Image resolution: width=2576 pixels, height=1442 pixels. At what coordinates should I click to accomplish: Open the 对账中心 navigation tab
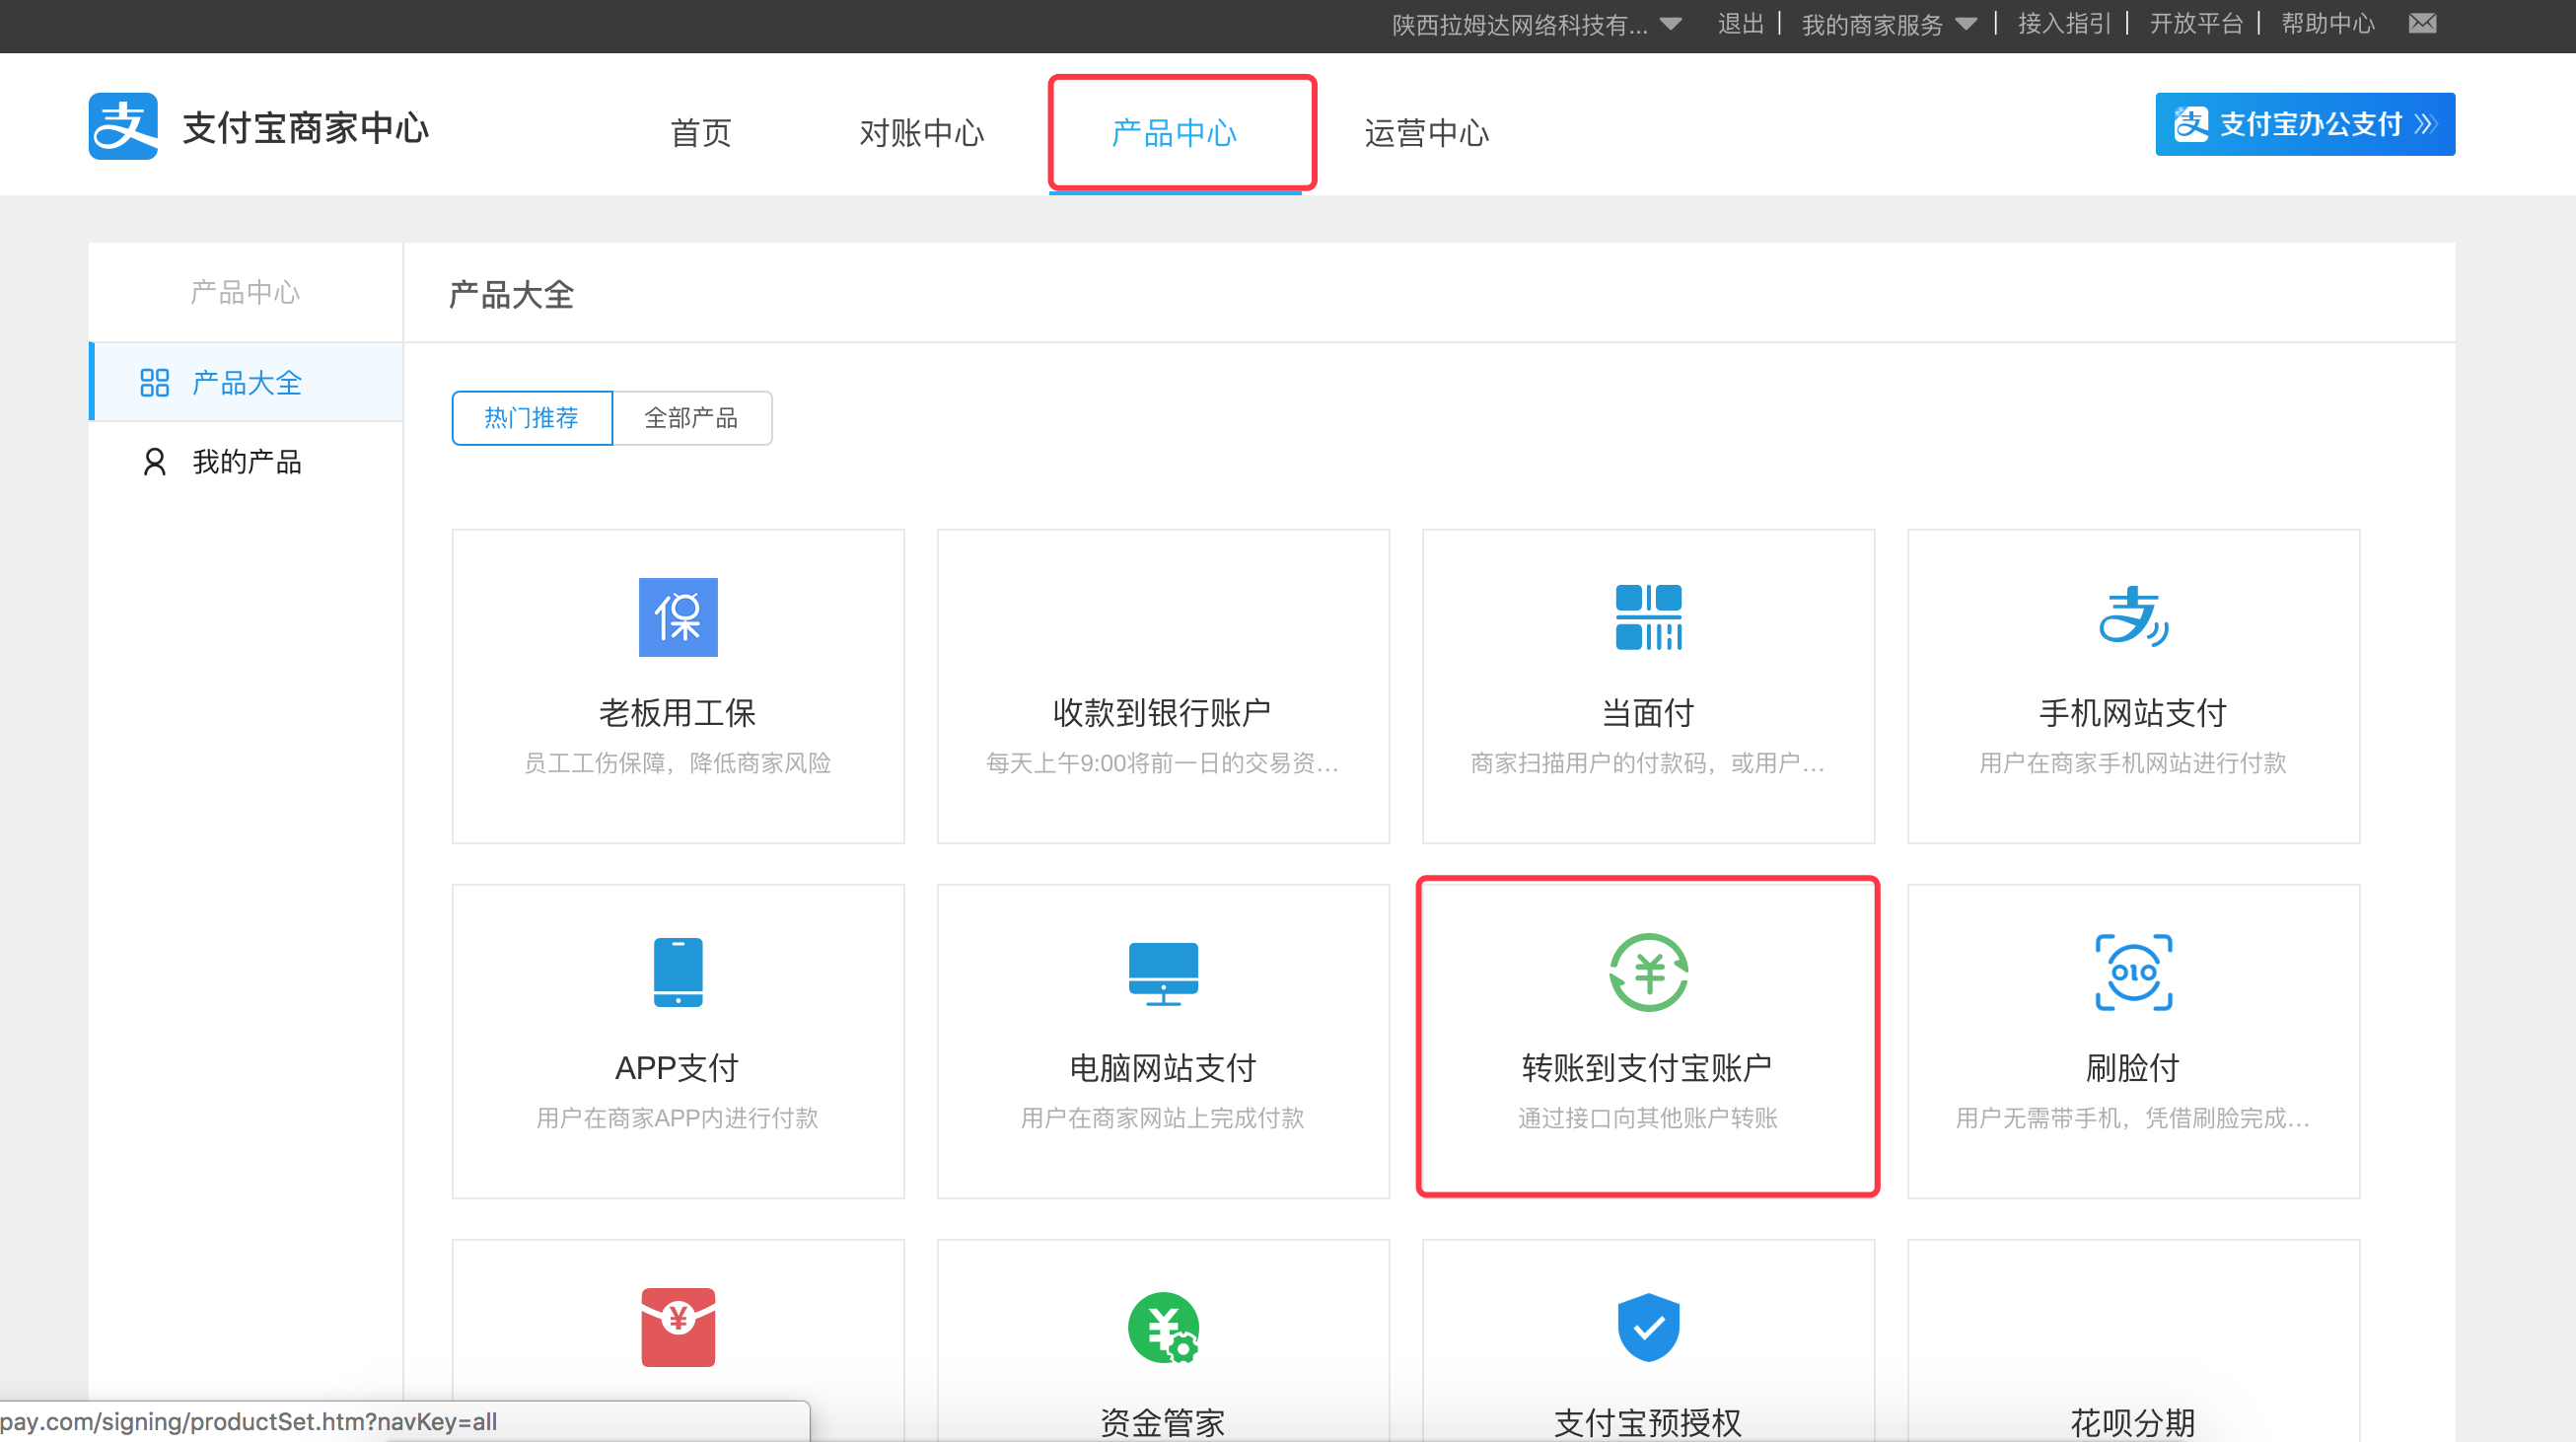coord(922,133)
